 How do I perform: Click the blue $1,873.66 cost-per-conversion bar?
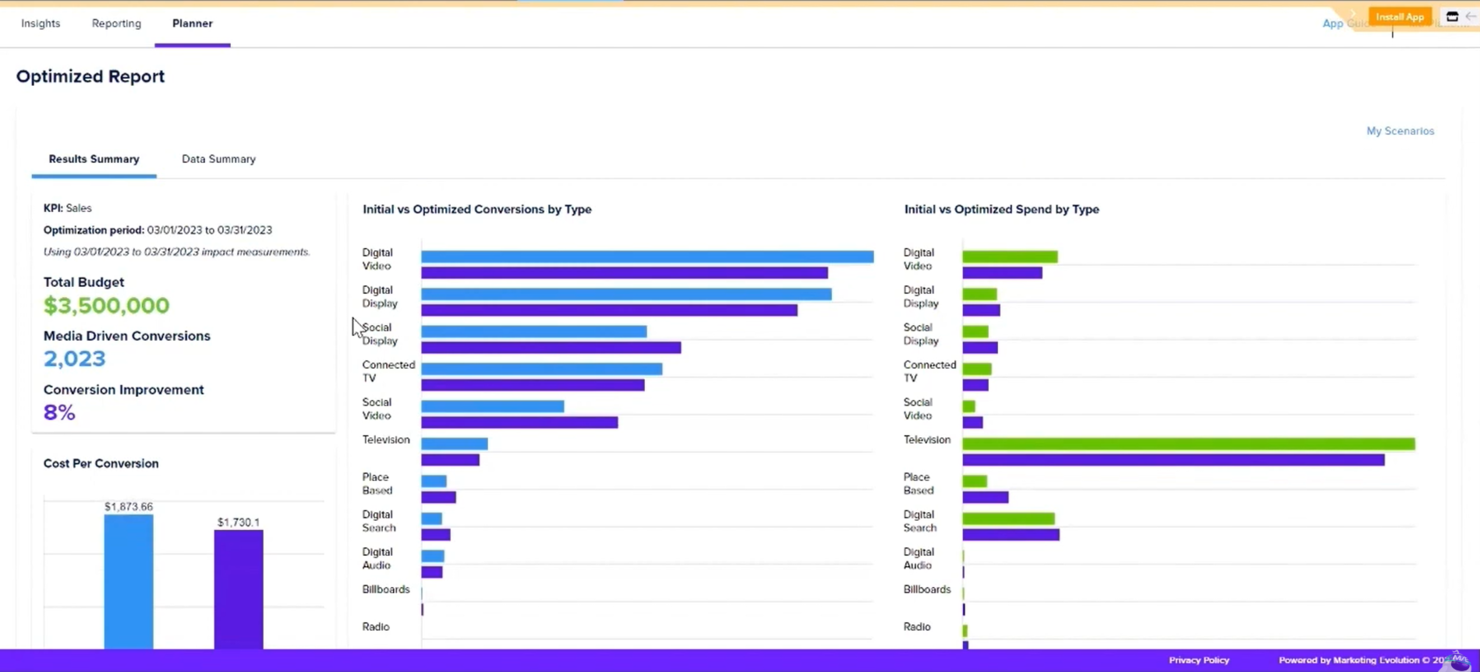click(127, 580)
